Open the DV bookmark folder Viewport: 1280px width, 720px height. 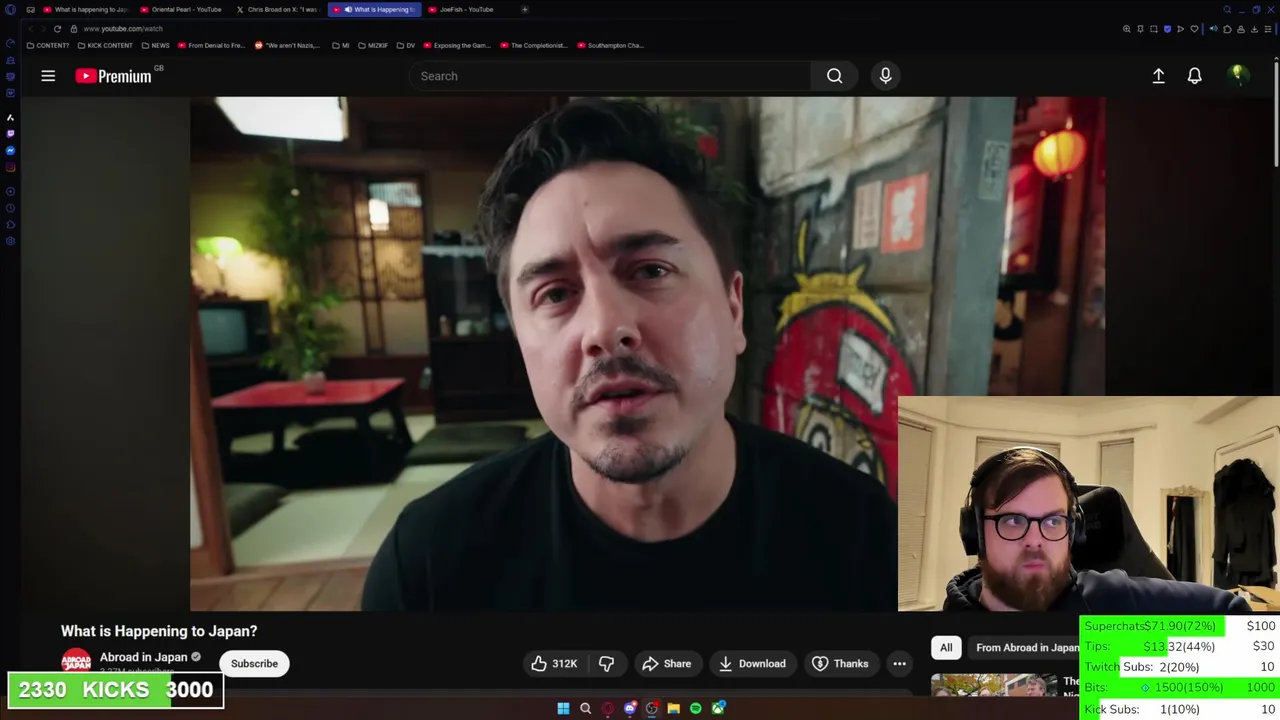tap(405, 45)
